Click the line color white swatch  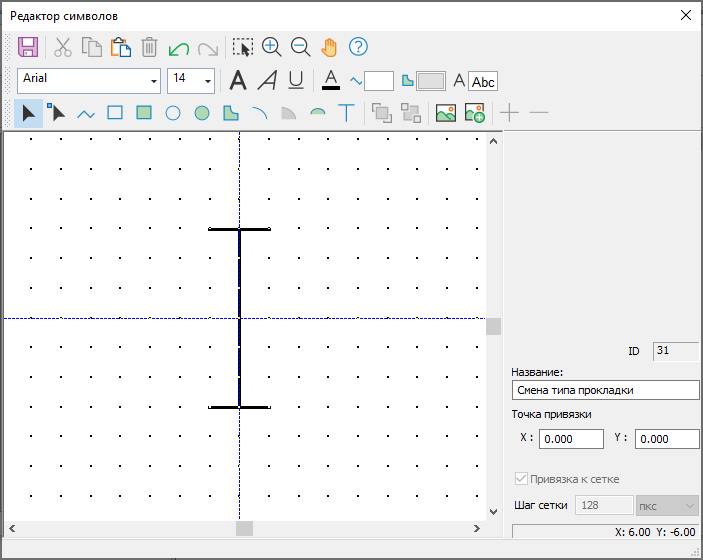(379, 81)
